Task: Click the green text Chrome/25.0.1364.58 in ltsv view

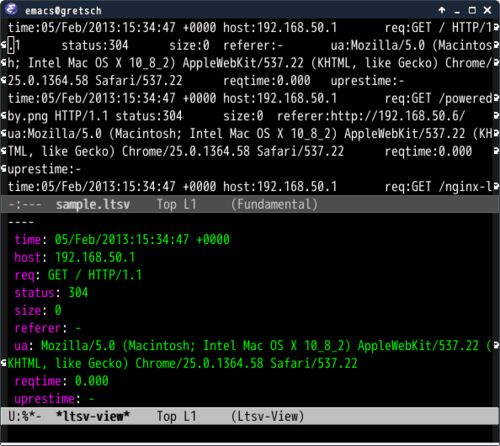Action: pos(199,363)
